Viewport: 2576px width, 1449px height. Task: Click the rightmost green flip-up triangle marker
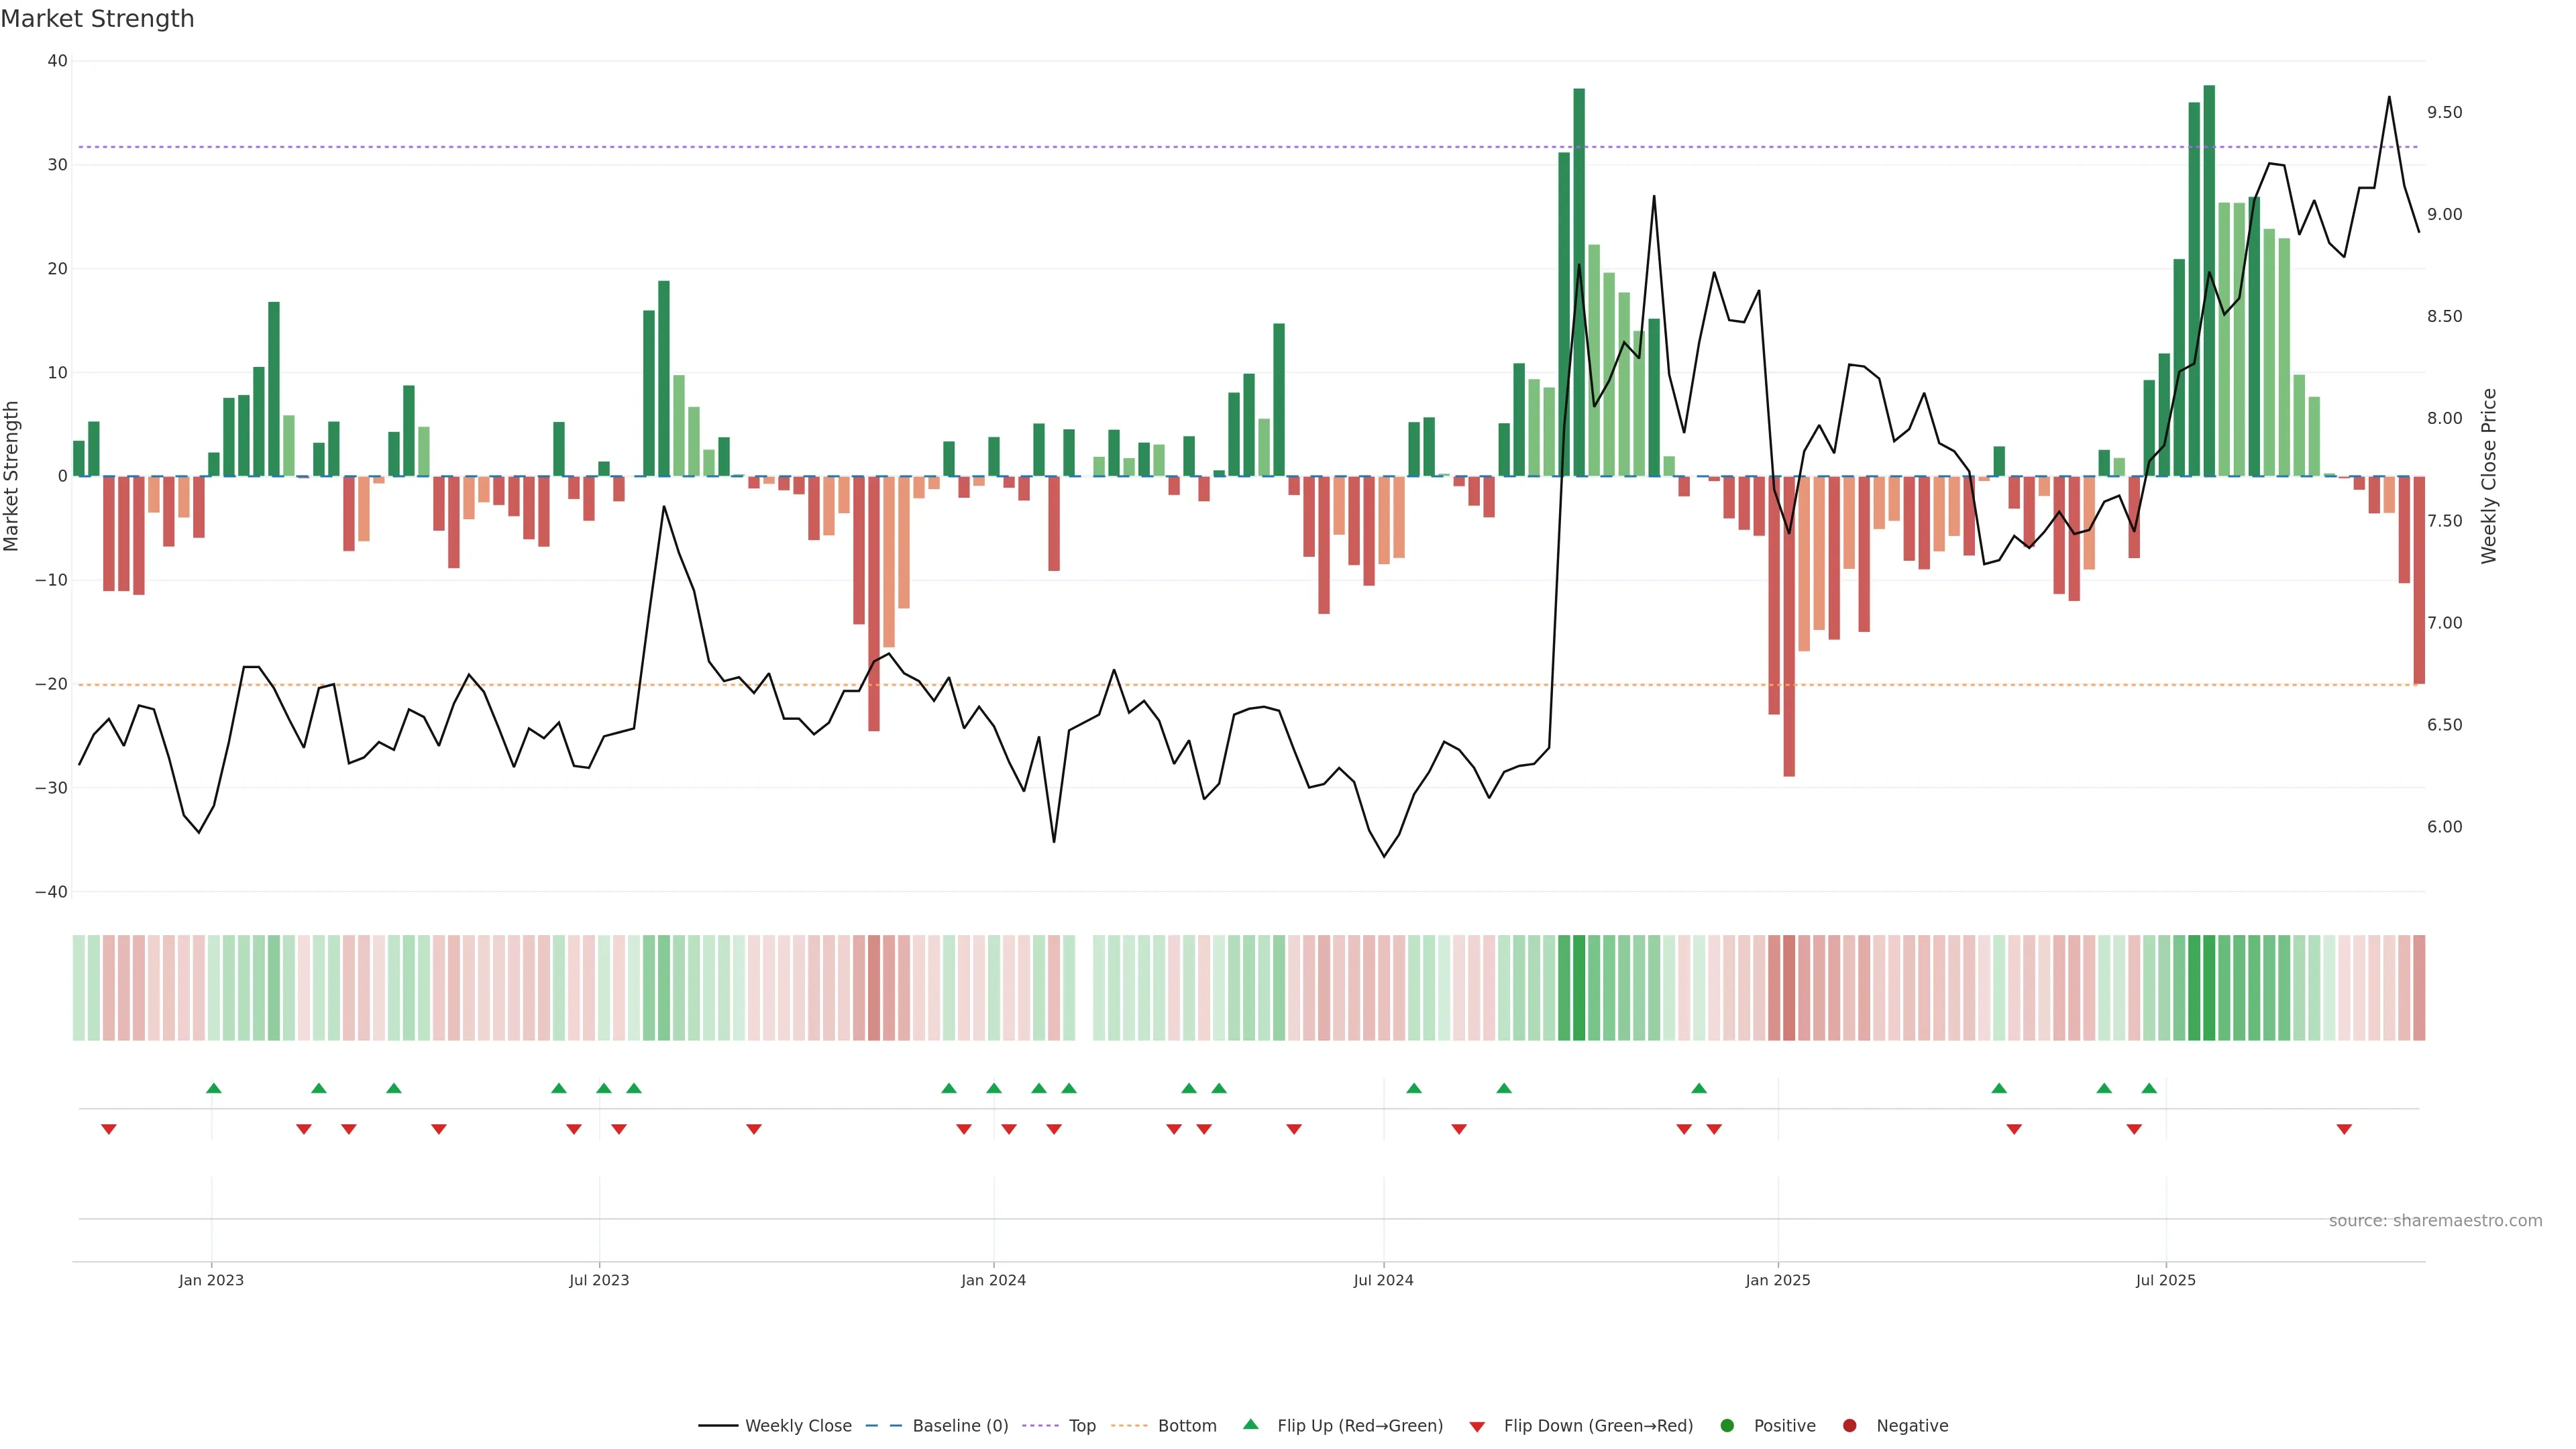[2149, 1088]
